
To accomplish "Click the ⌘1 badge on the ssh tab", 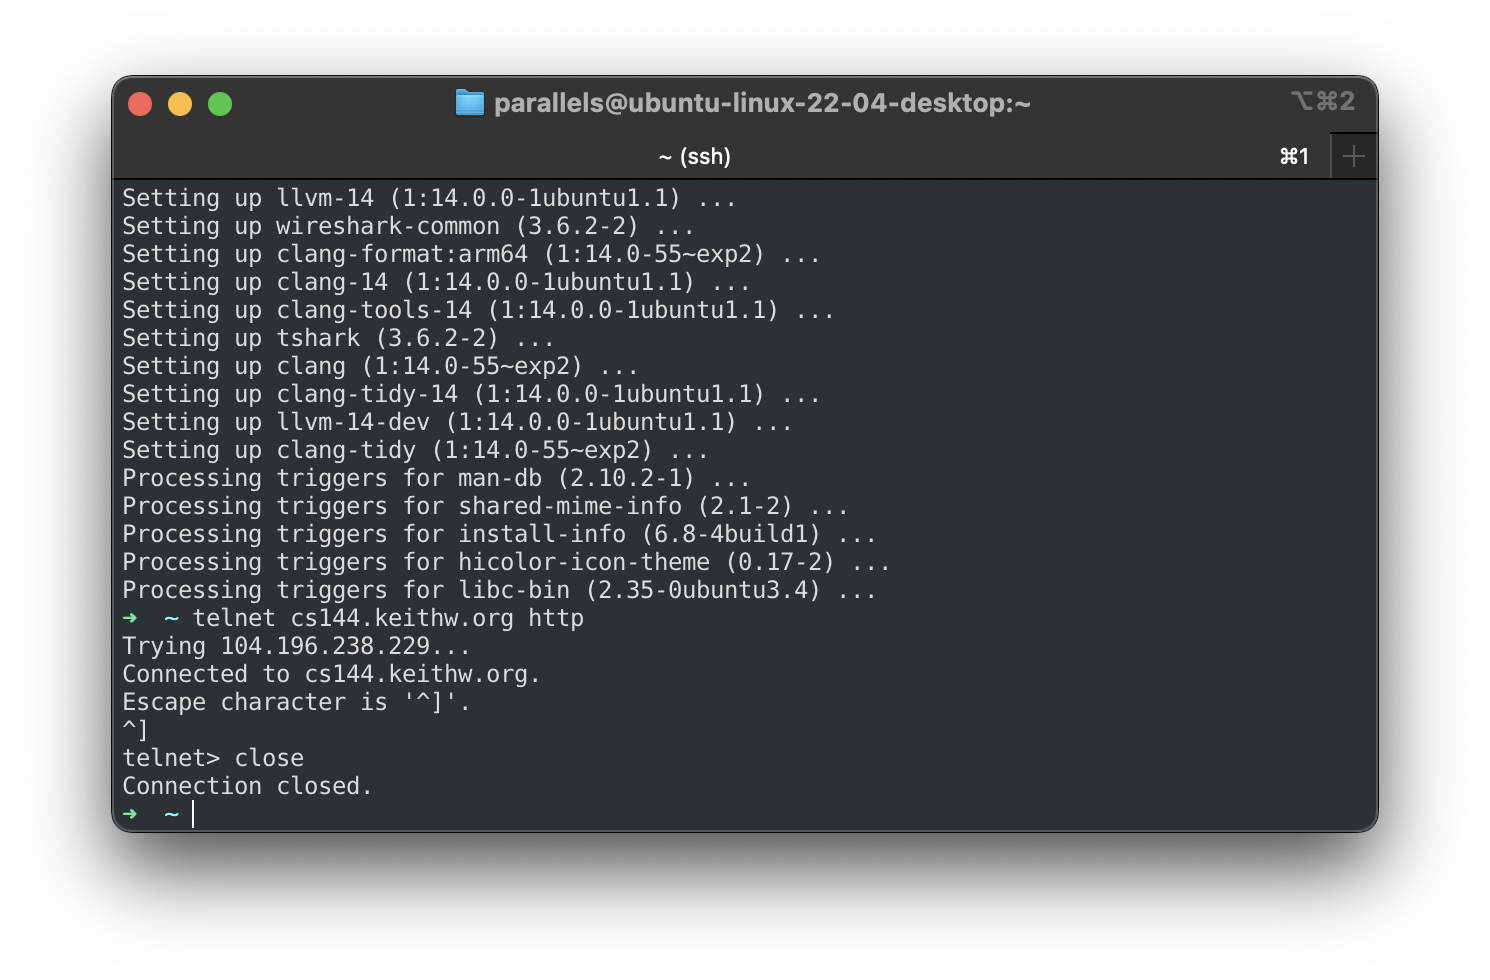I will pos(1295,155).
